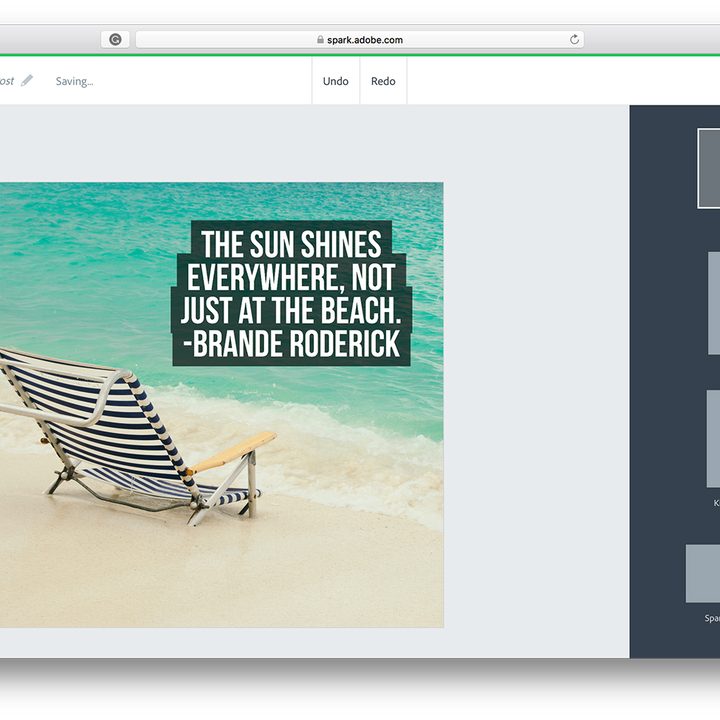Click the Saving... status text
The height and width of the screenshot is (720, 720).
coord(74,81)
